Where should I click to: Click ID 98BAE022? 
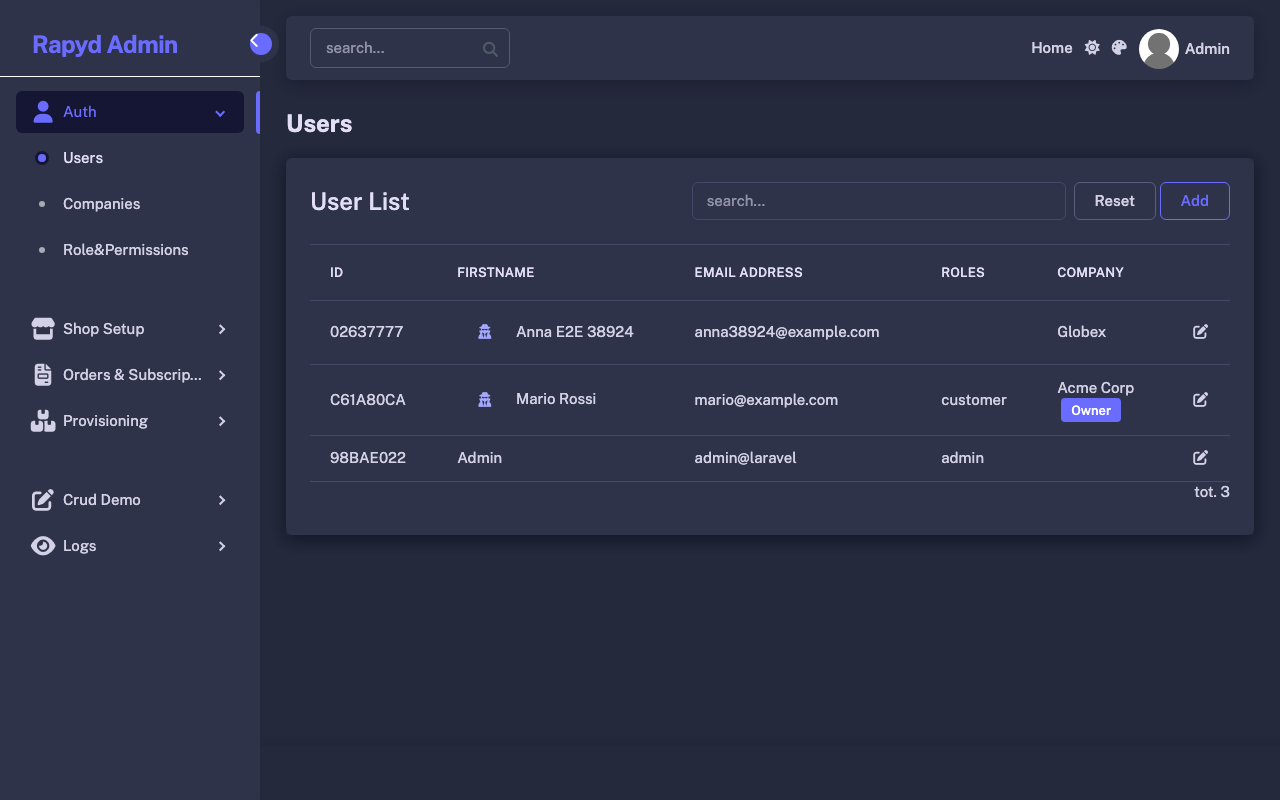pos(368,458)
